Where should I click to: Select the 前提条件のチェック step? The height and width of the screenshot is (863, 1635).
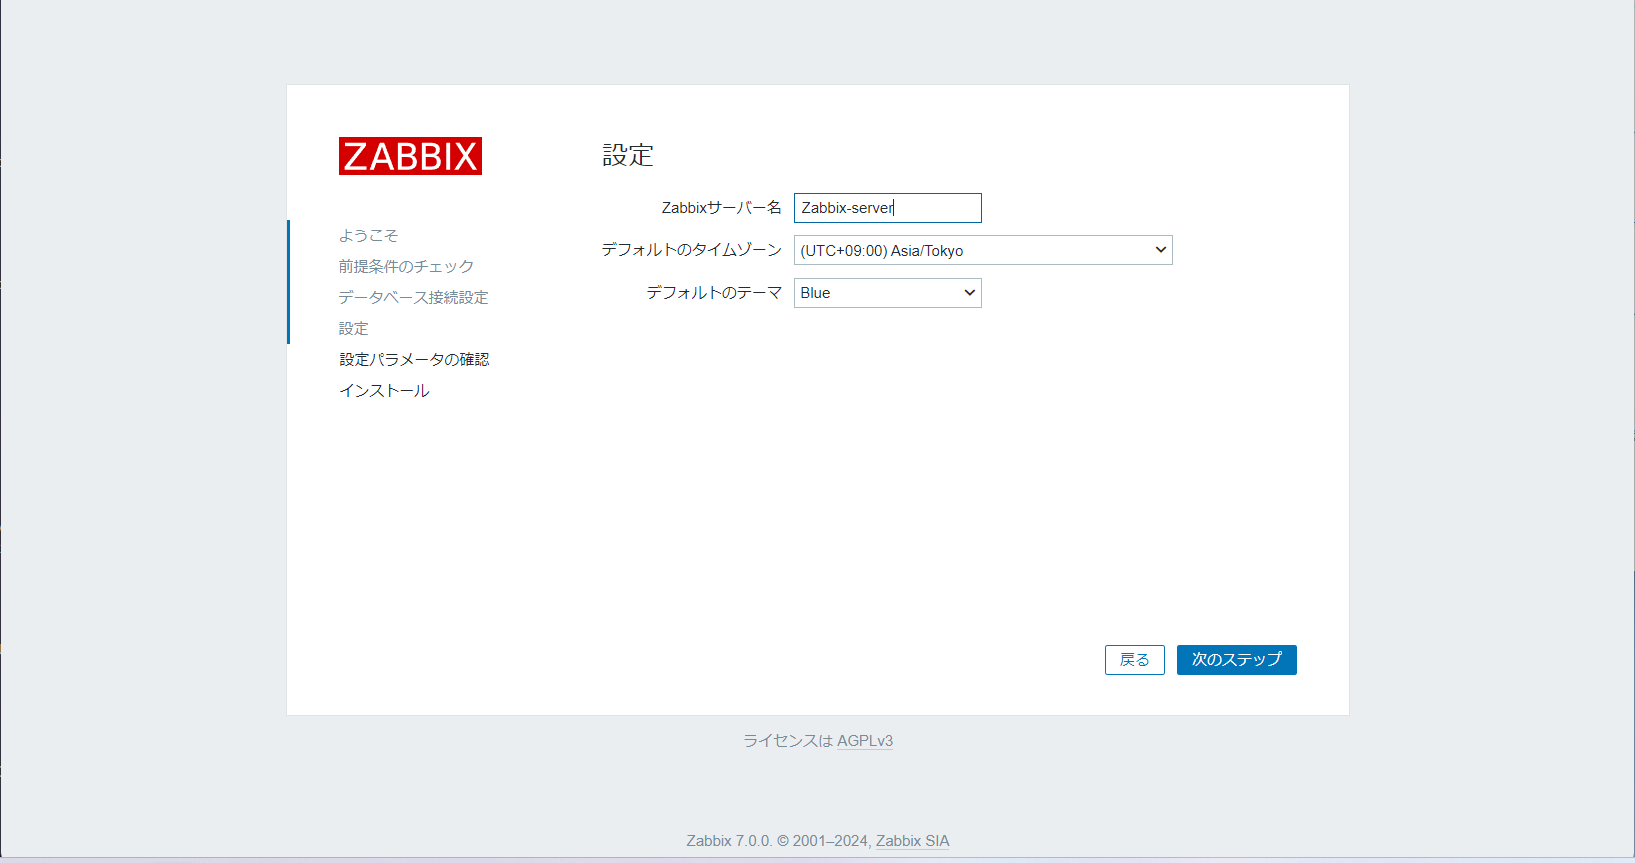tap(406, 267)
